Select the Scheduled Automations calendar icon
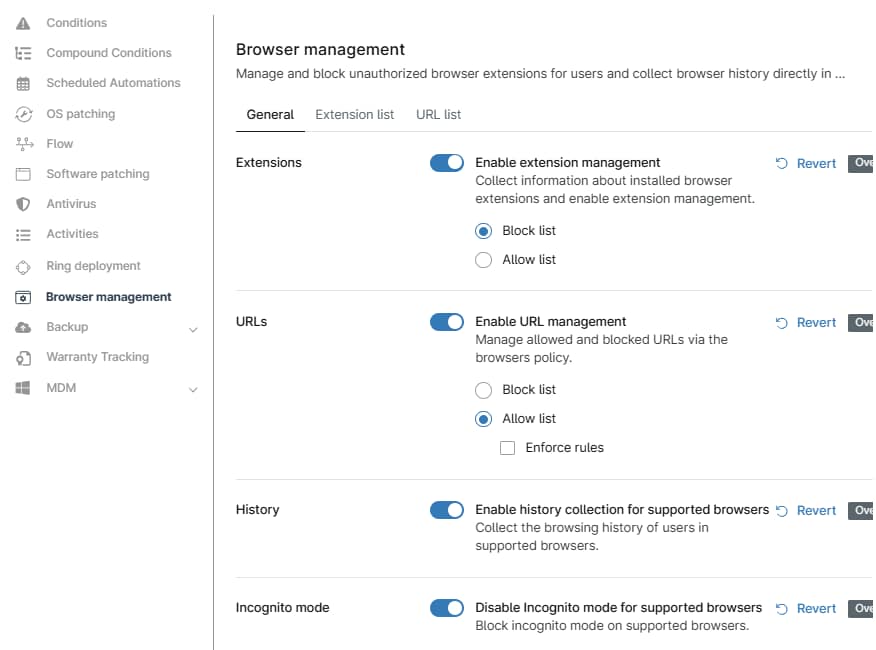 coord(23,84)
